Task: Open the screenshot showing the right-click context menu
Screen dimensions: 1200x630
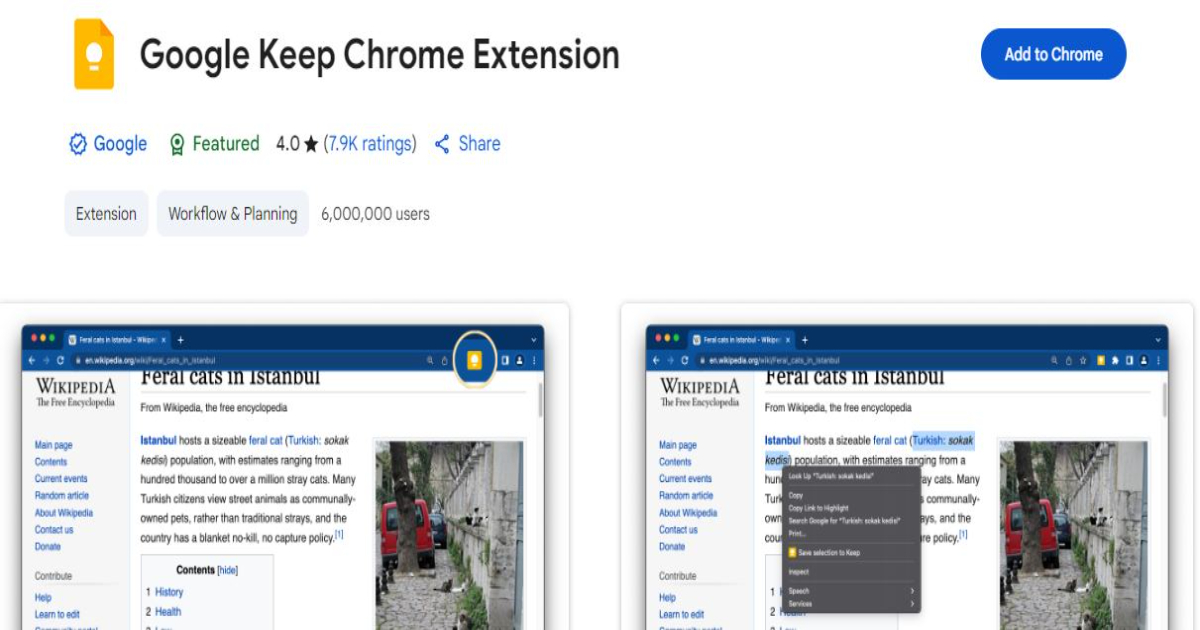Action: (x=908, y=468)
